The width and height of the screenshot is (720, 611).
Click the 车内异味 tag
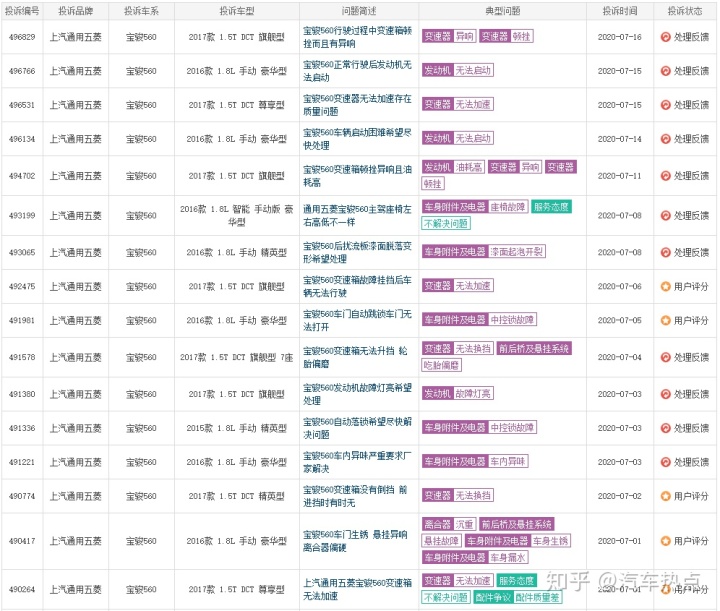point(508,461)
